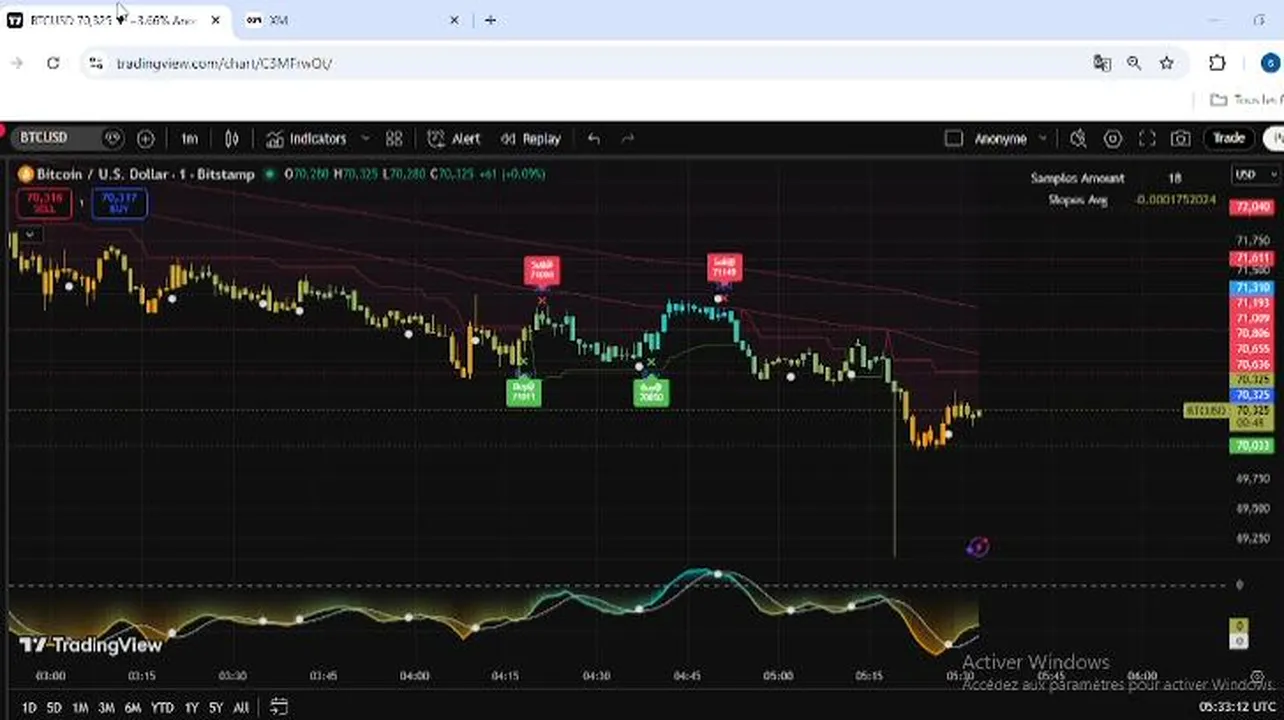Screen dimensions: 1284x720
Task: Select the 1D date range
Action: coord(29,708)
